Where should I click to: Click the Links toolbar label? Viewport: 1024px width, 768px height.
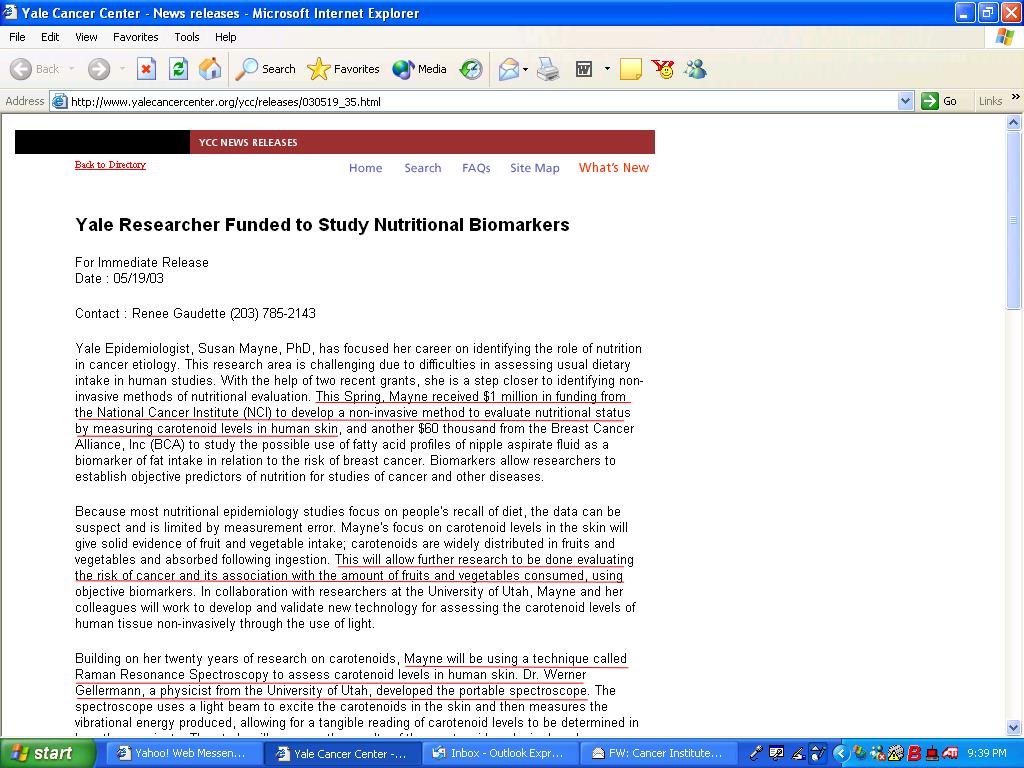tap(990, 101)
